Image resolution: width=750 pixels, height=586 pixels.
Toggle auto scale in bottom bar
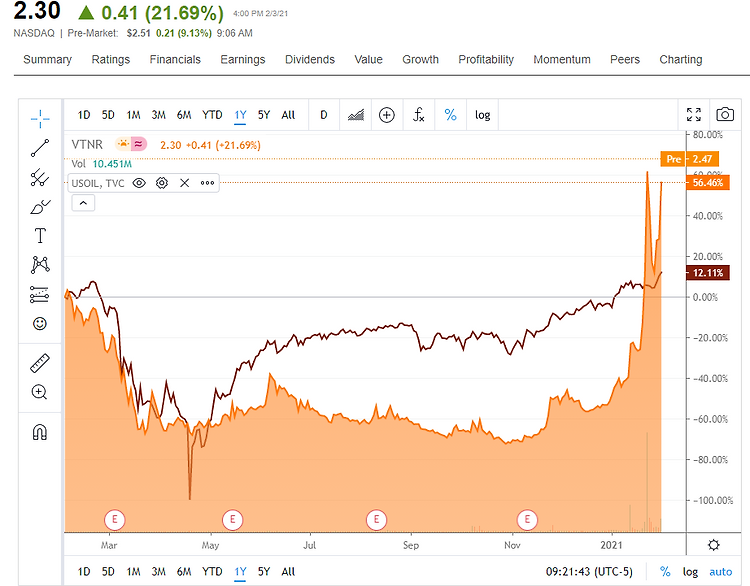click(x=720, y=572)
